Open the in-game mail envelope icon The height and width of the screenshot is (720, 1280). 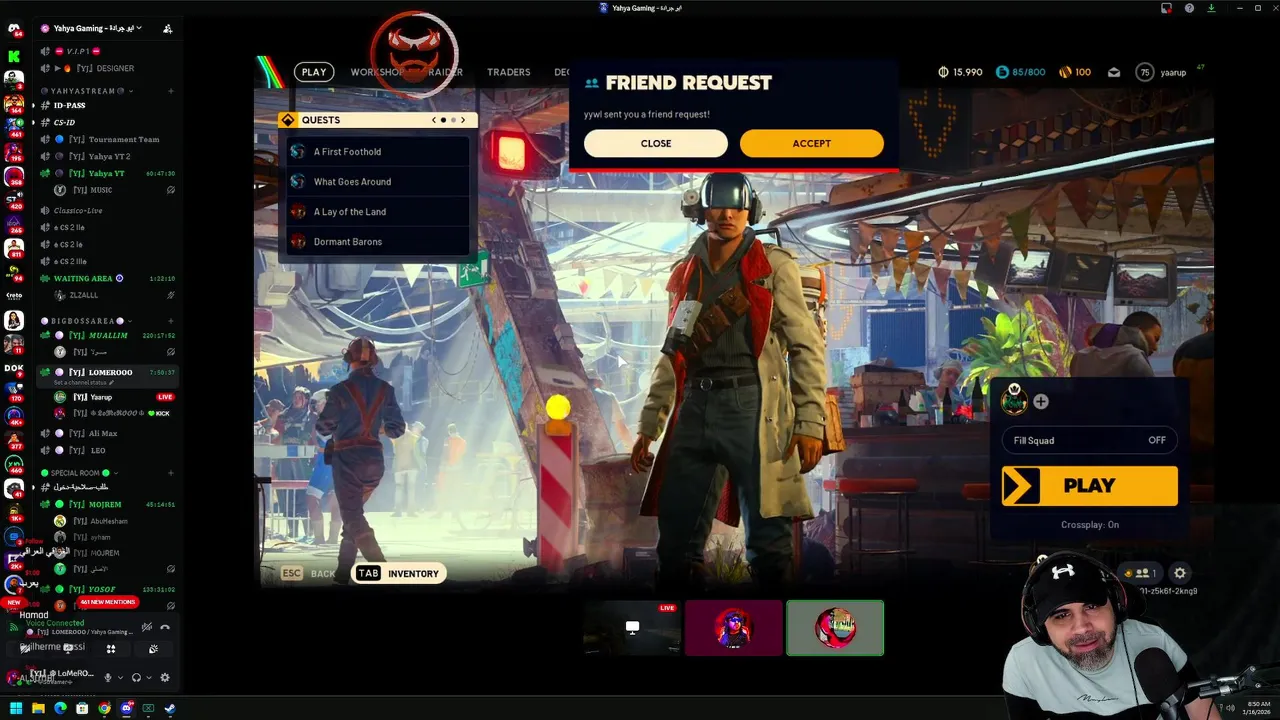coord(1114,72)
